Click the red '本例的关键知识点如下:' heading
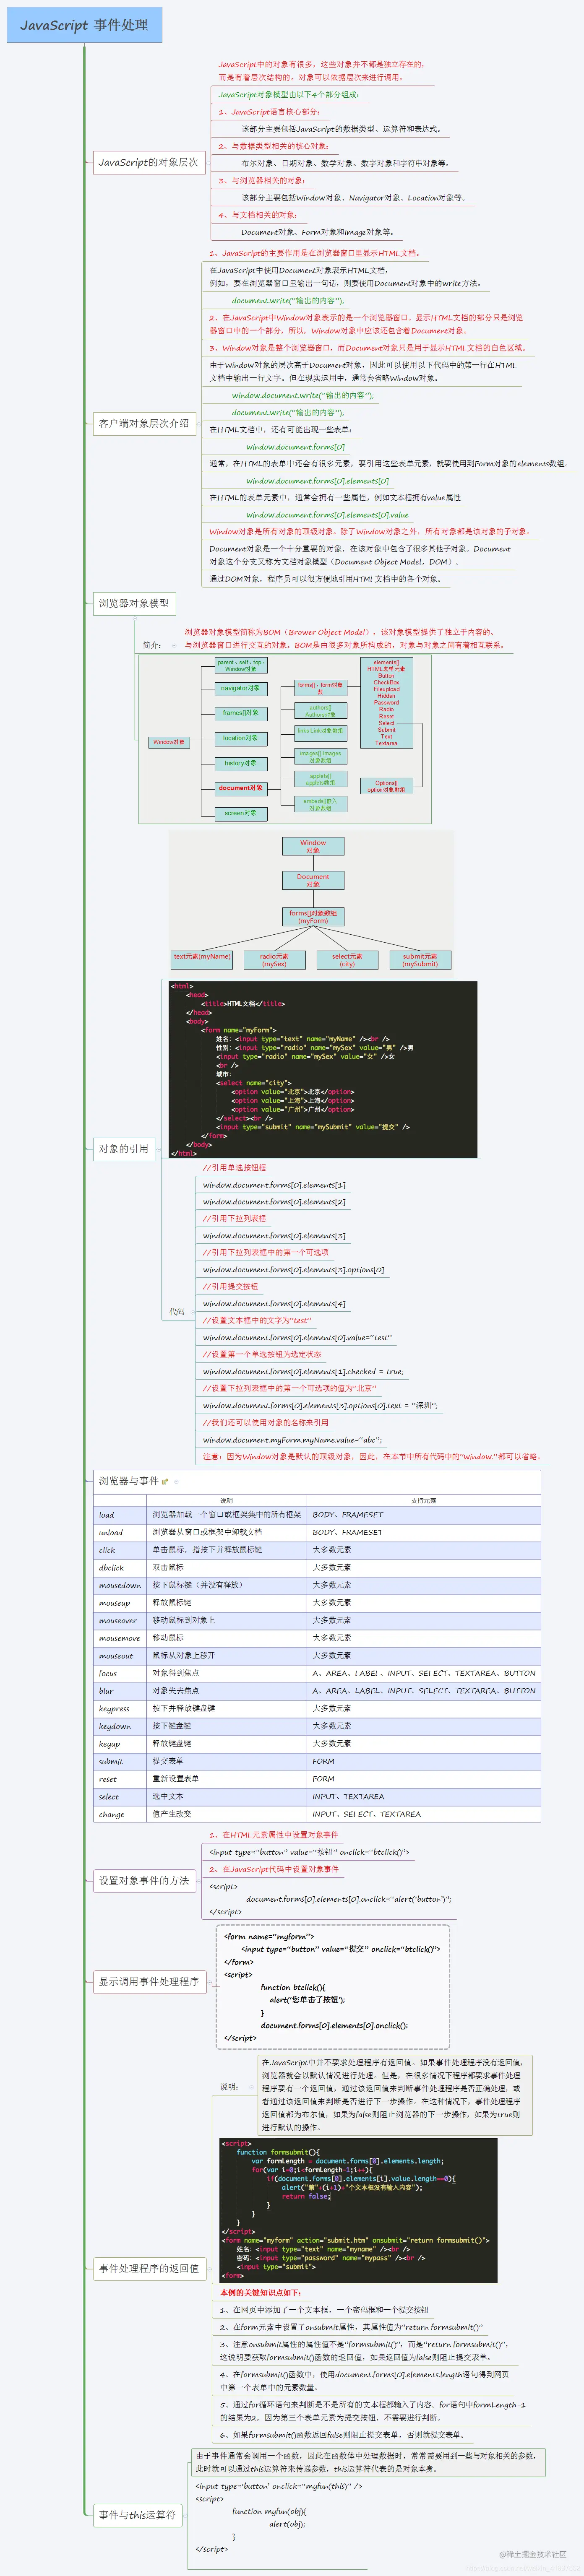Viewport: 584px width, 2576px height. 261,2293
